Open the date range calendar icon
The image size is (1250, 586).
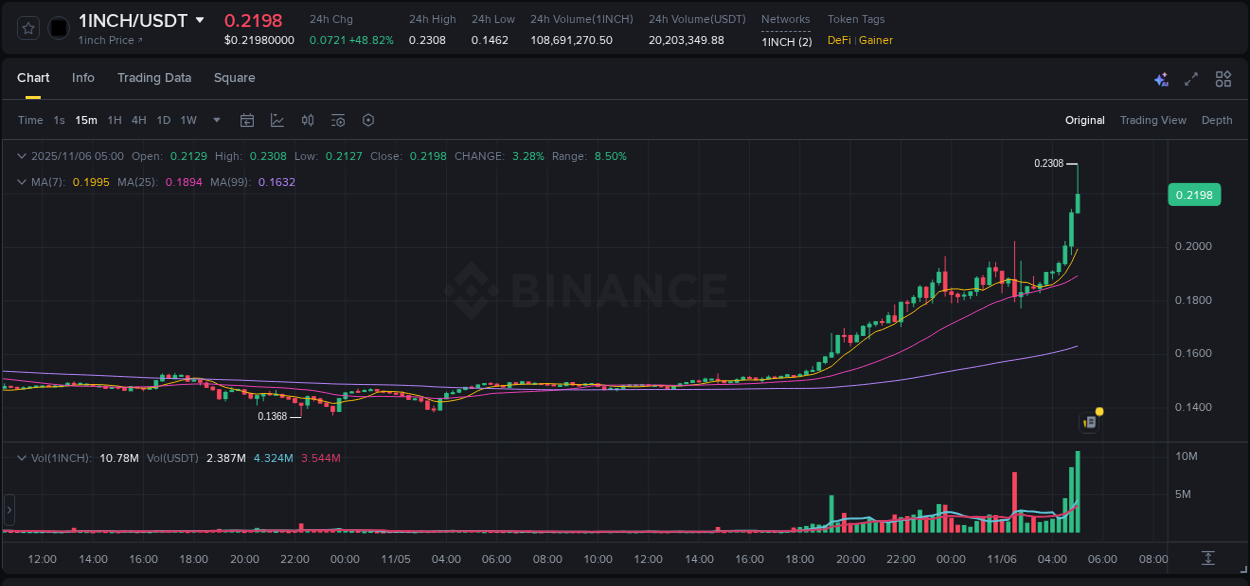[247, 120]
